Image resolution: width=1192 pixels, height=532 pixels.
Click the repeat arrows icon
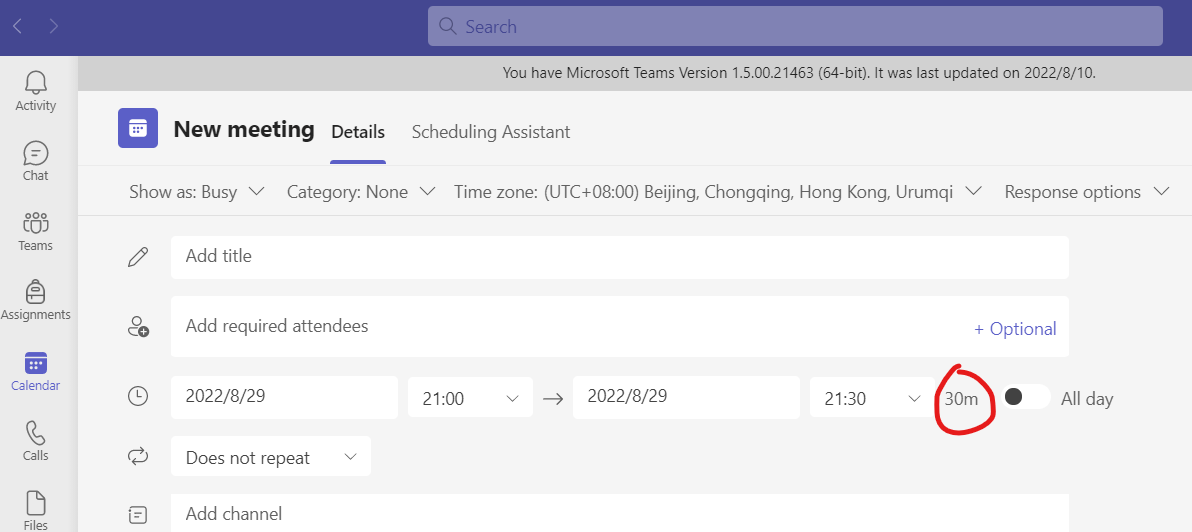(138, 456)
